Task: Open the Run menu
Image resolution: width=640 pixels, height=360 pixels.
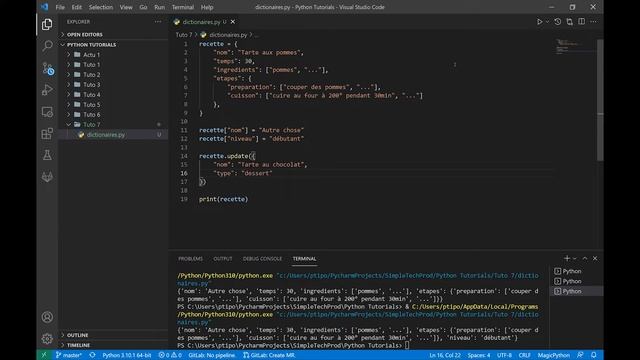Action: (160, 7)
